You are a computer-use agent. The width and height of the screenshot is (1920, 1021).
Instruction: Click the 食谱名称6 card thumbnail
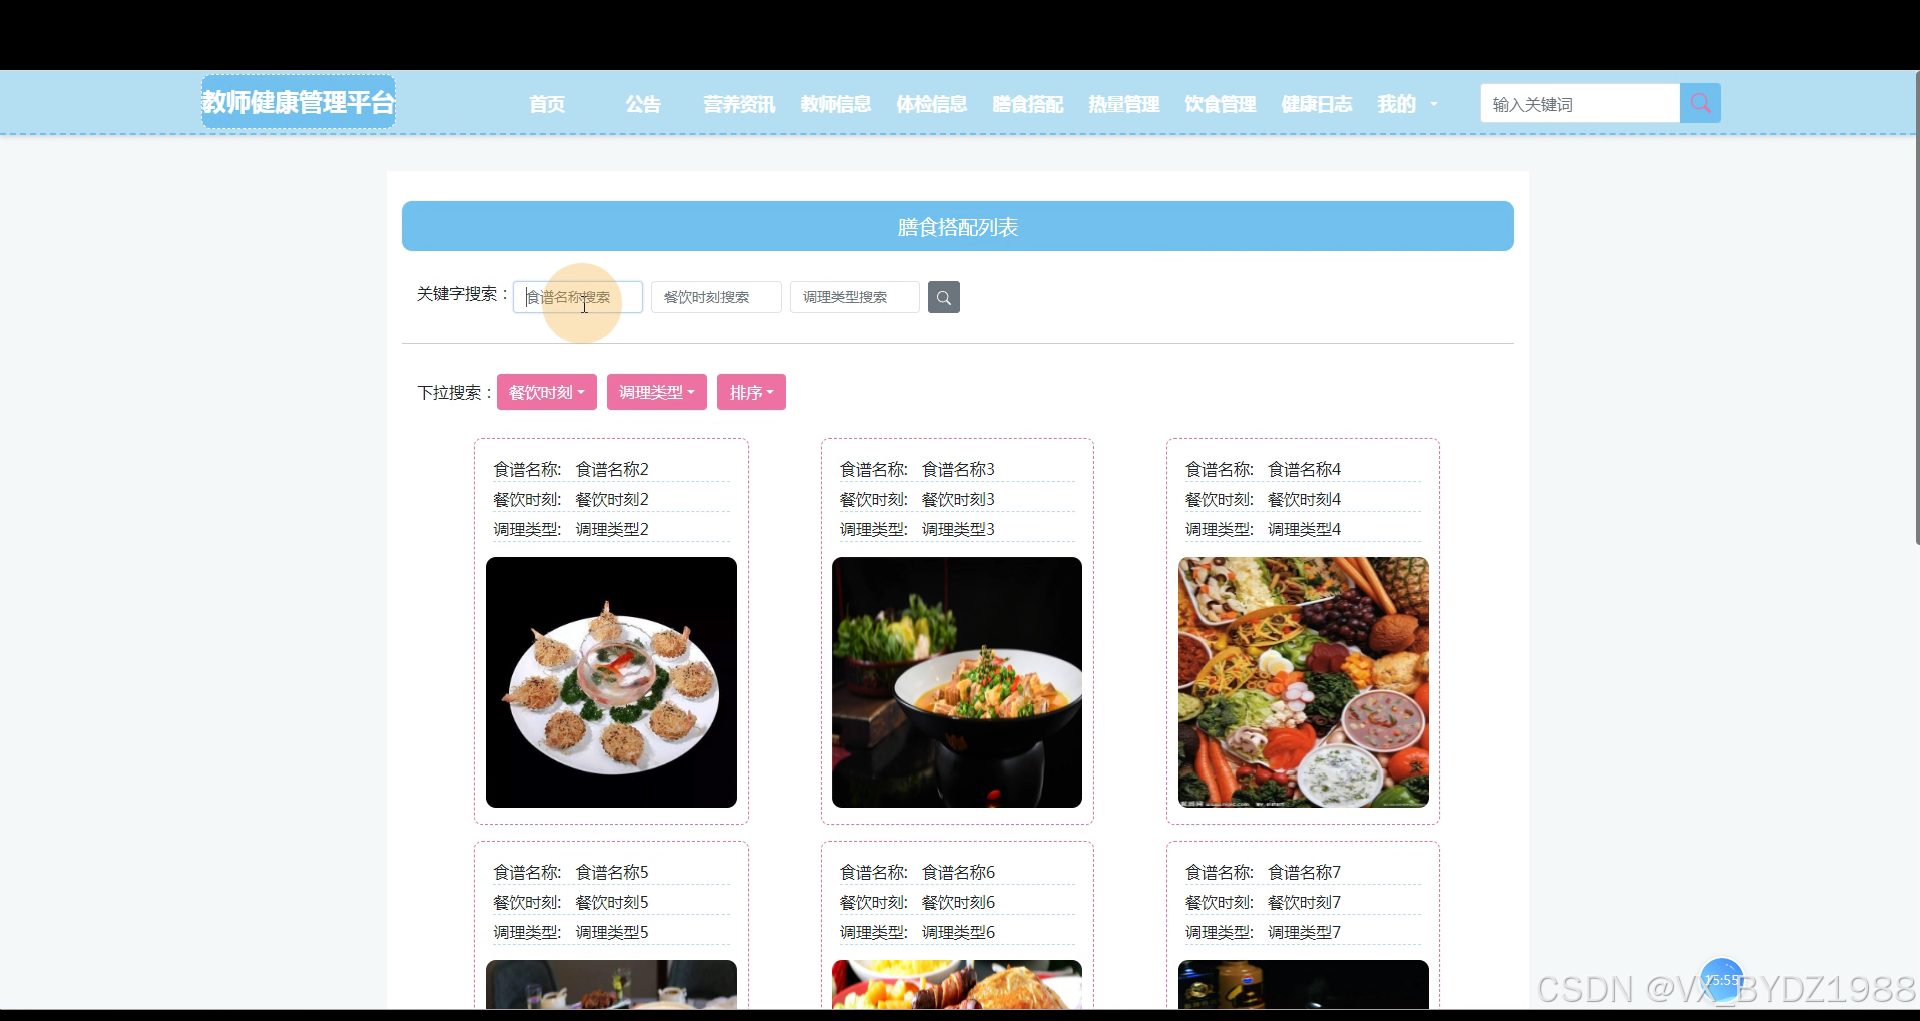point(957,984)
